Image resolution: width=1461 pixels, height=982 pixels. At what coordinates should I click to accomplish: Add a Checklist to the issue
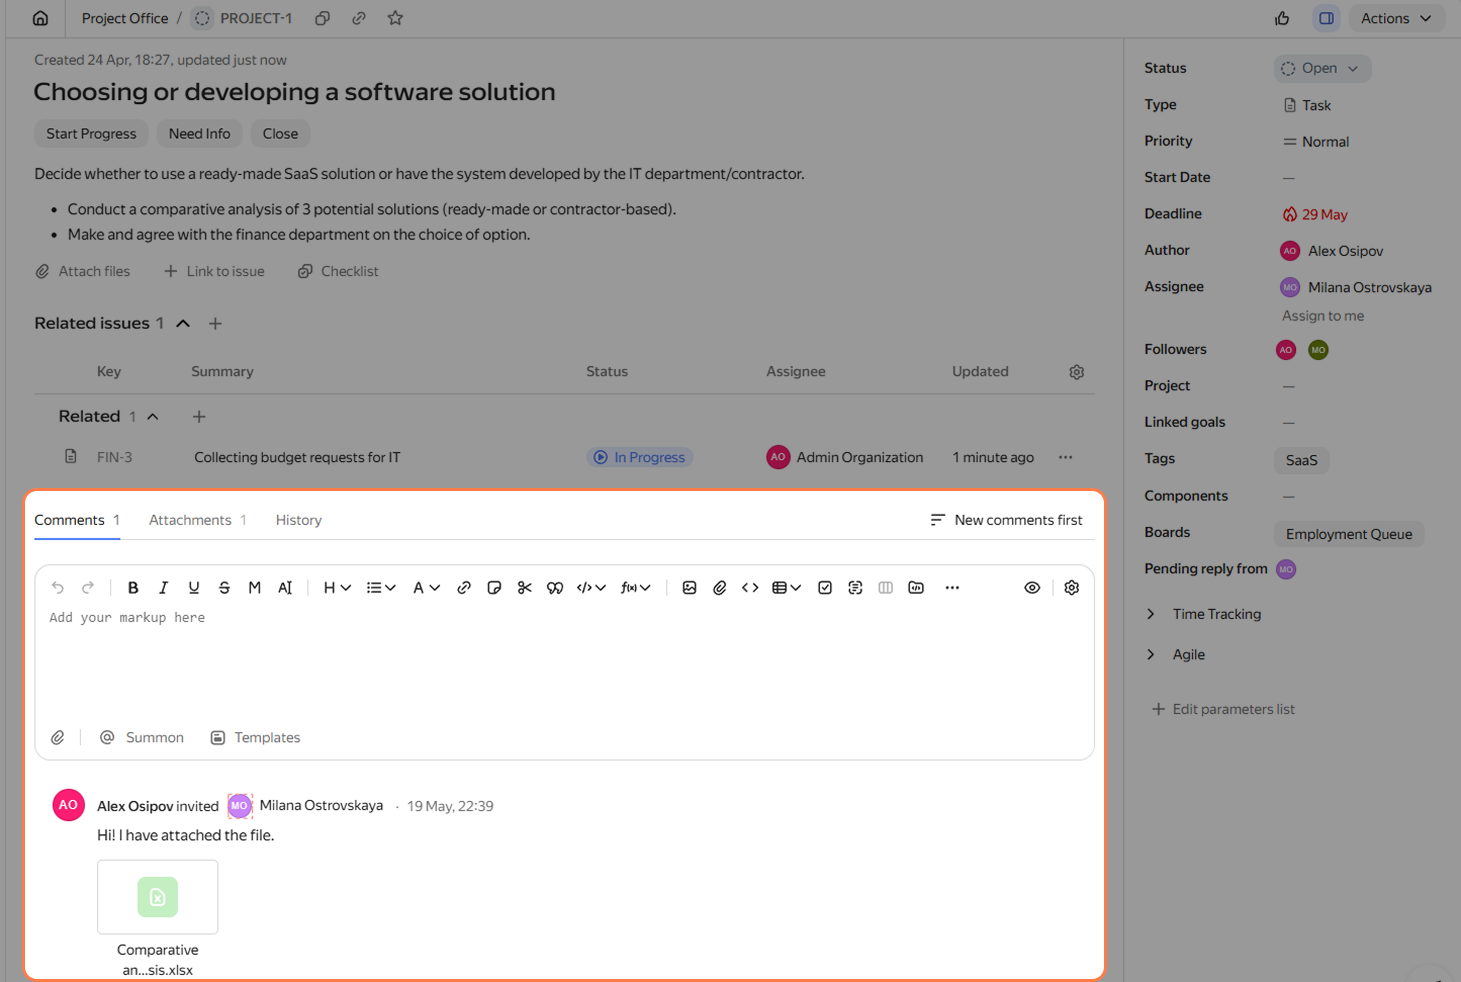[x=338, y=271]
